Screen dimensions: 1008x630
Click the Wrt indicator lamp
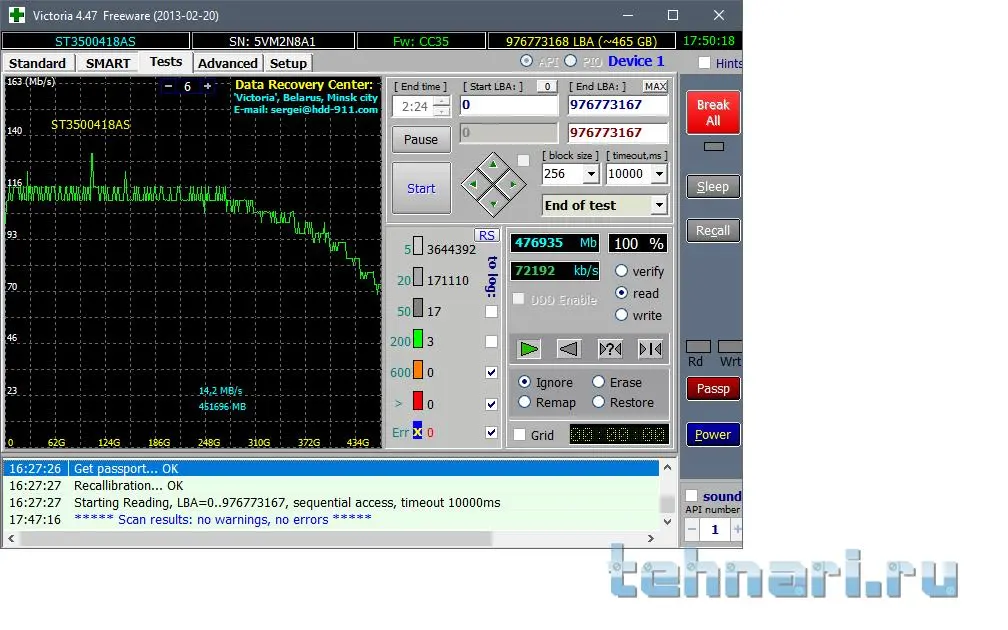pyautogui.click(x=730, y=347)
